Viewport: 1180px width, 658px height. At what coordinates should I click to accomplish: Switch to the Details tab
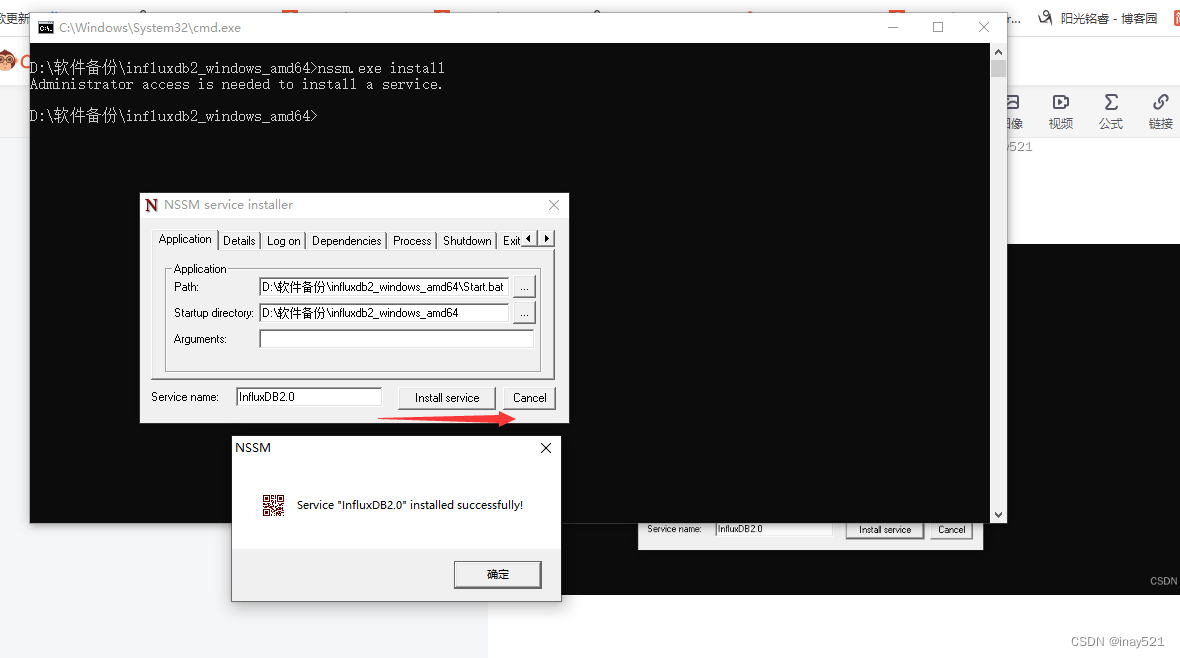click(239, 240)
